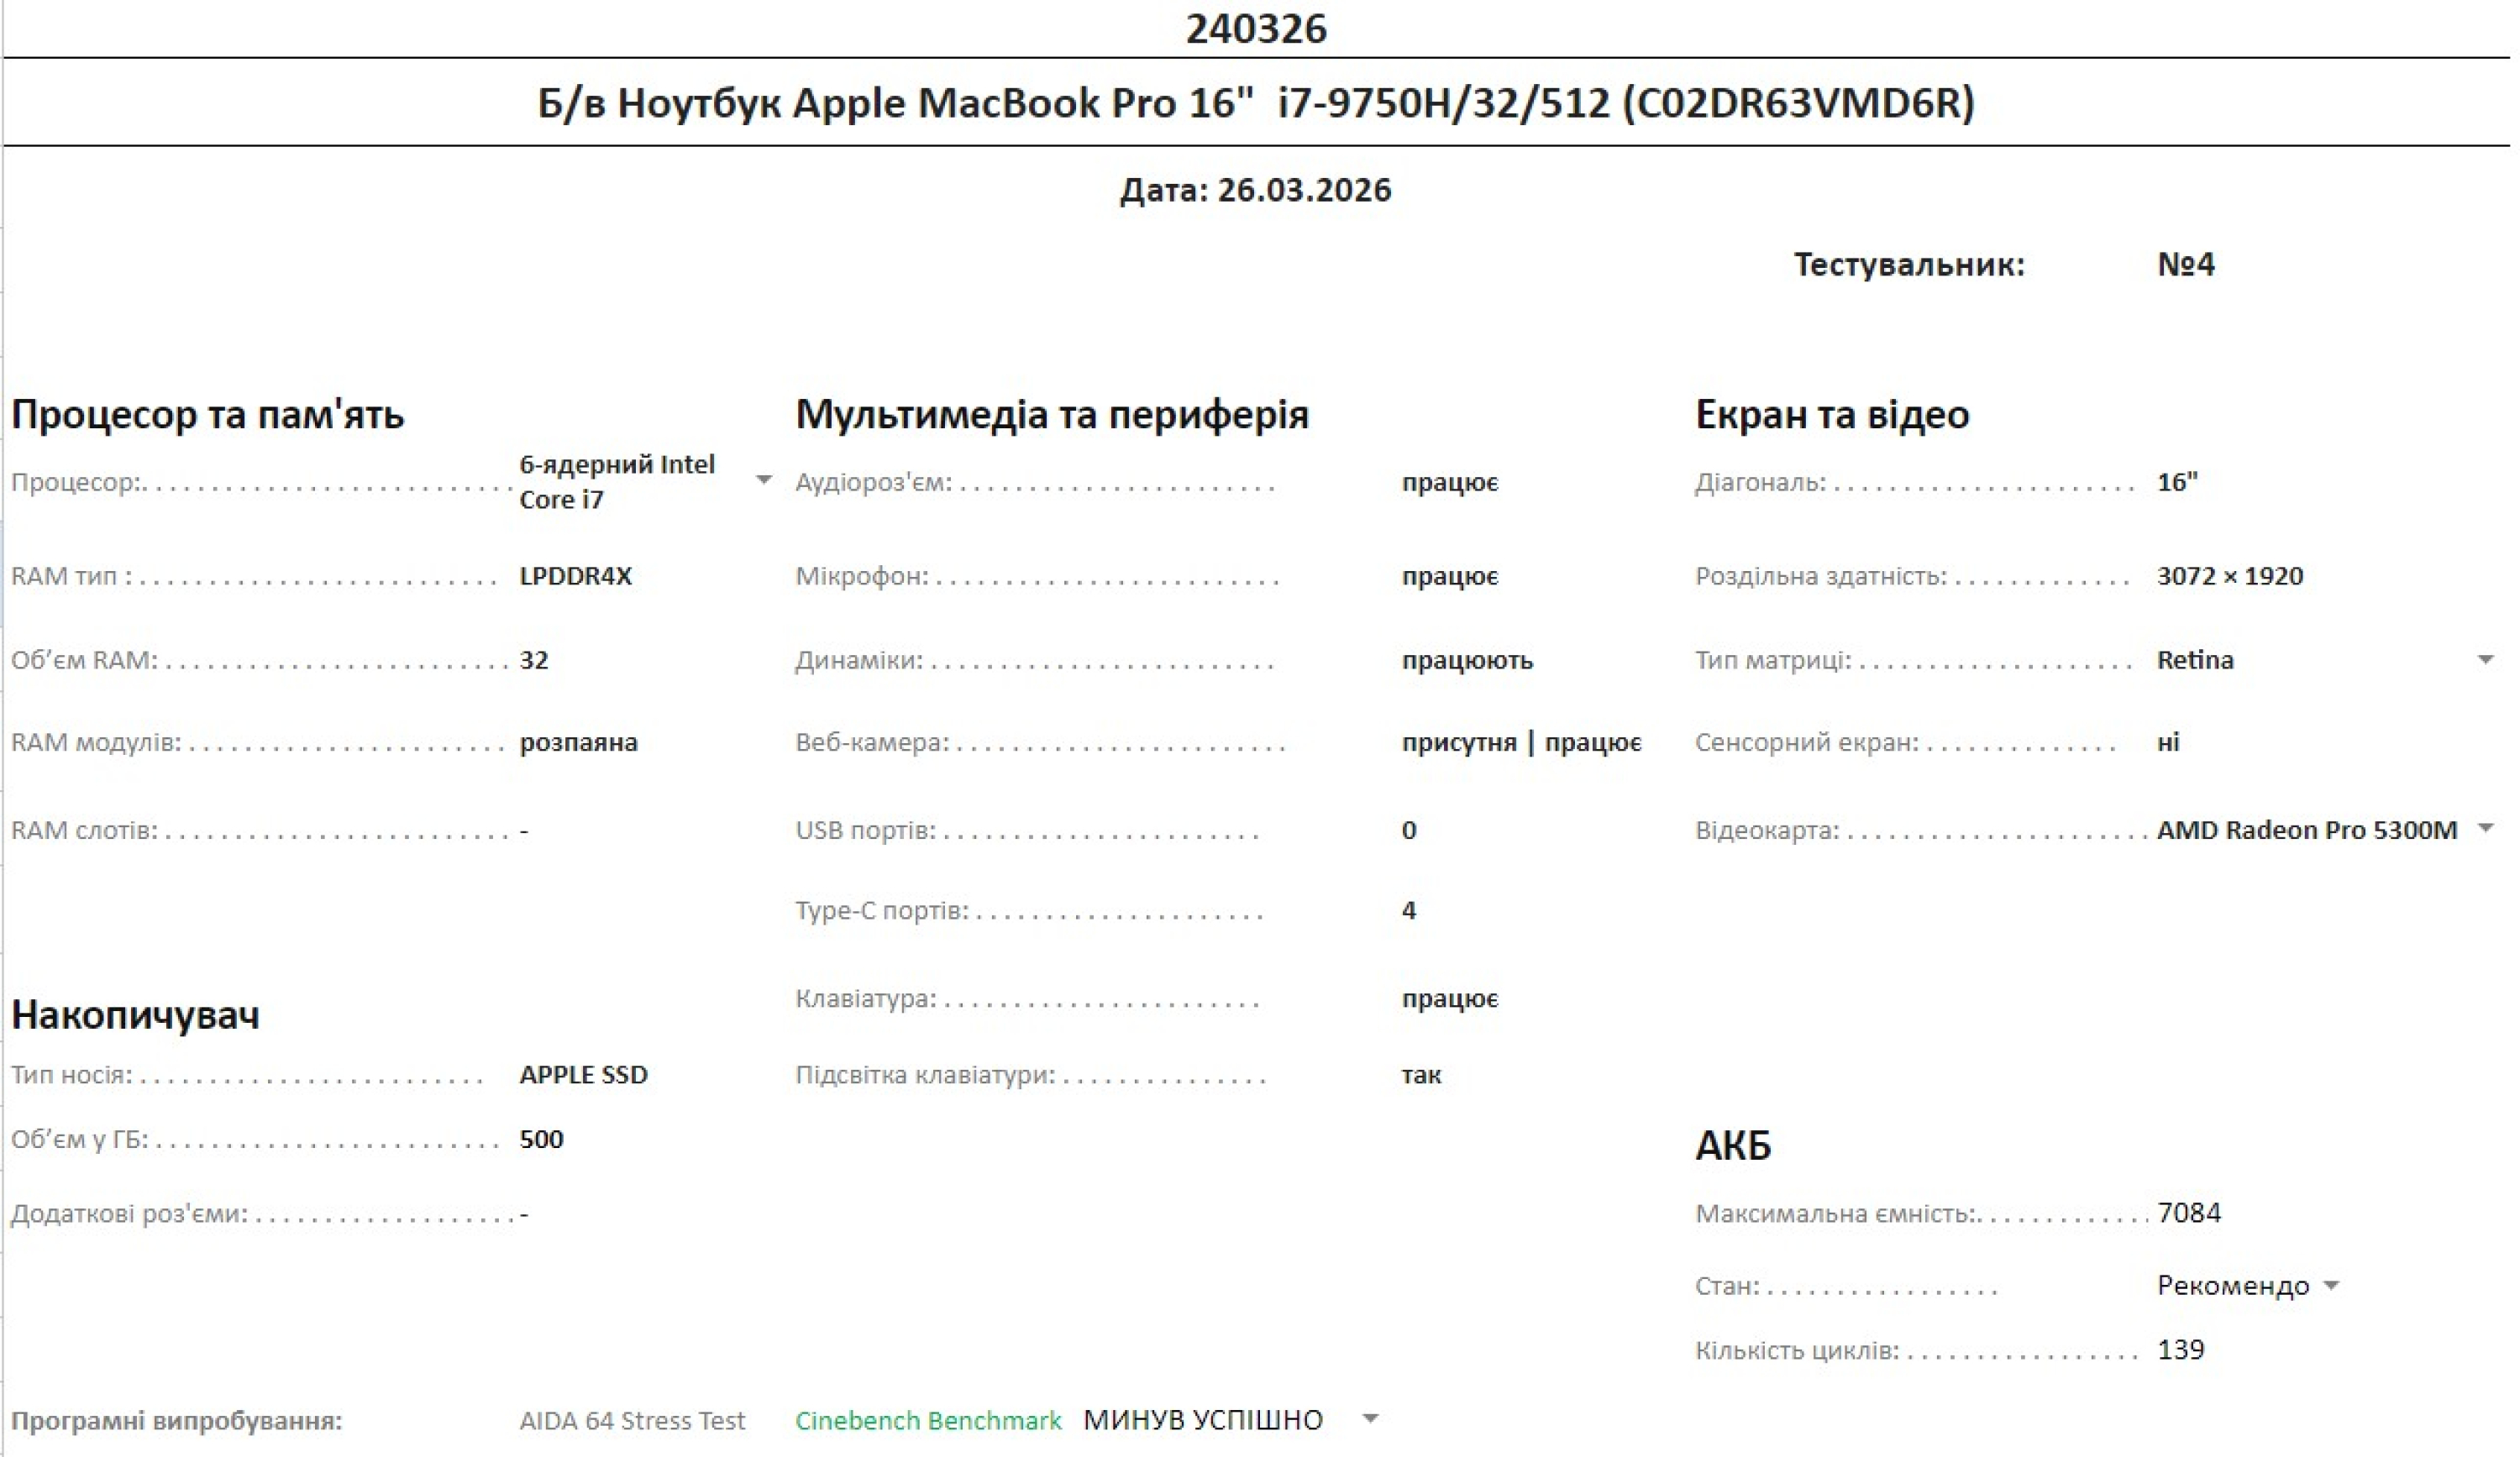
Task: Expand the Тип матриці Retina dropdown
Action: pos(2486,660)
